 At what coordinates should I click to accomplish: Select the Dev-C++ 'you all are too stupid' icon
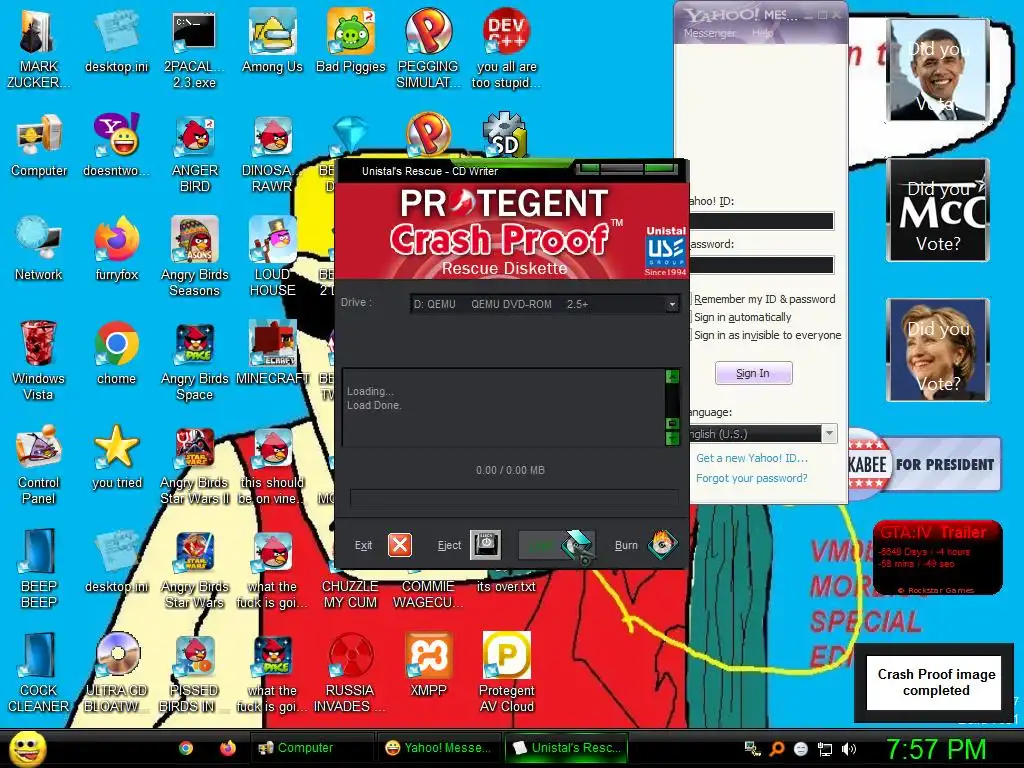tap(506, 49)
